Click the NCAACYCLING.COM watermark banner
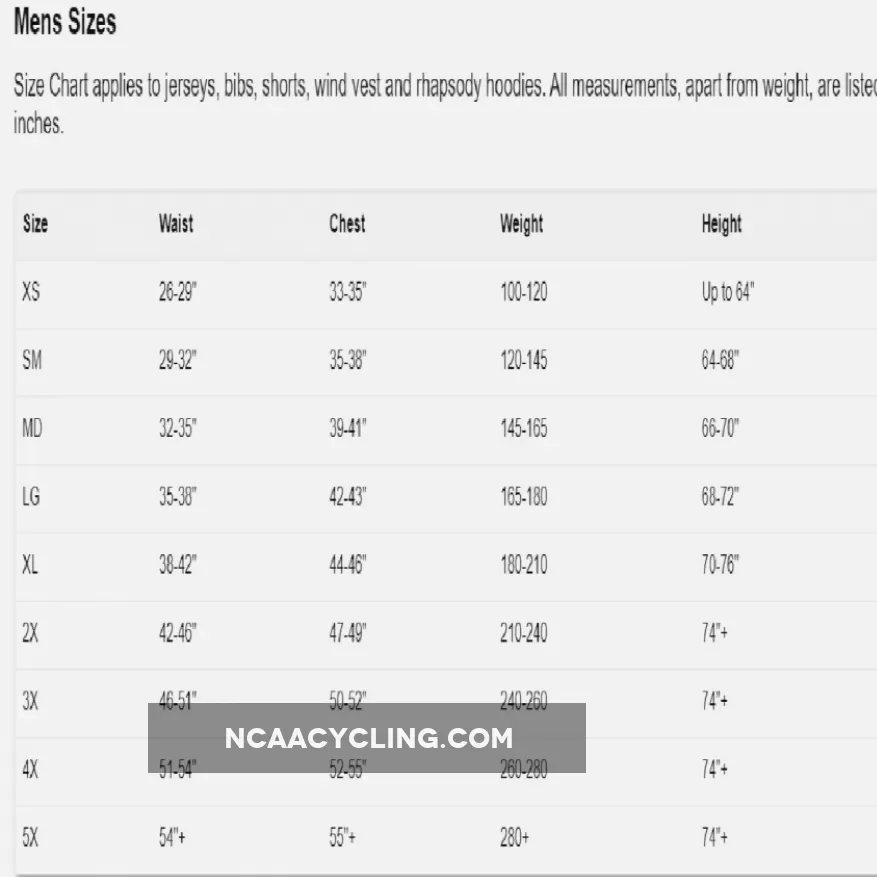 pyautogui.click(x=367, y=738)
